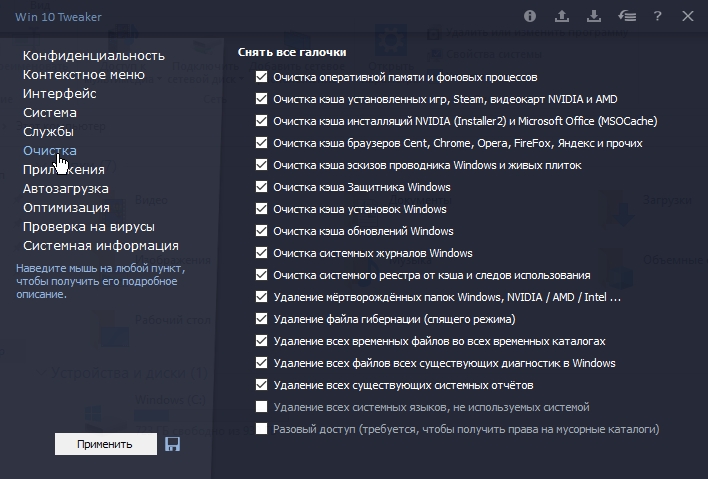Check the Разовый доступ checkbox

coord(261,428)
